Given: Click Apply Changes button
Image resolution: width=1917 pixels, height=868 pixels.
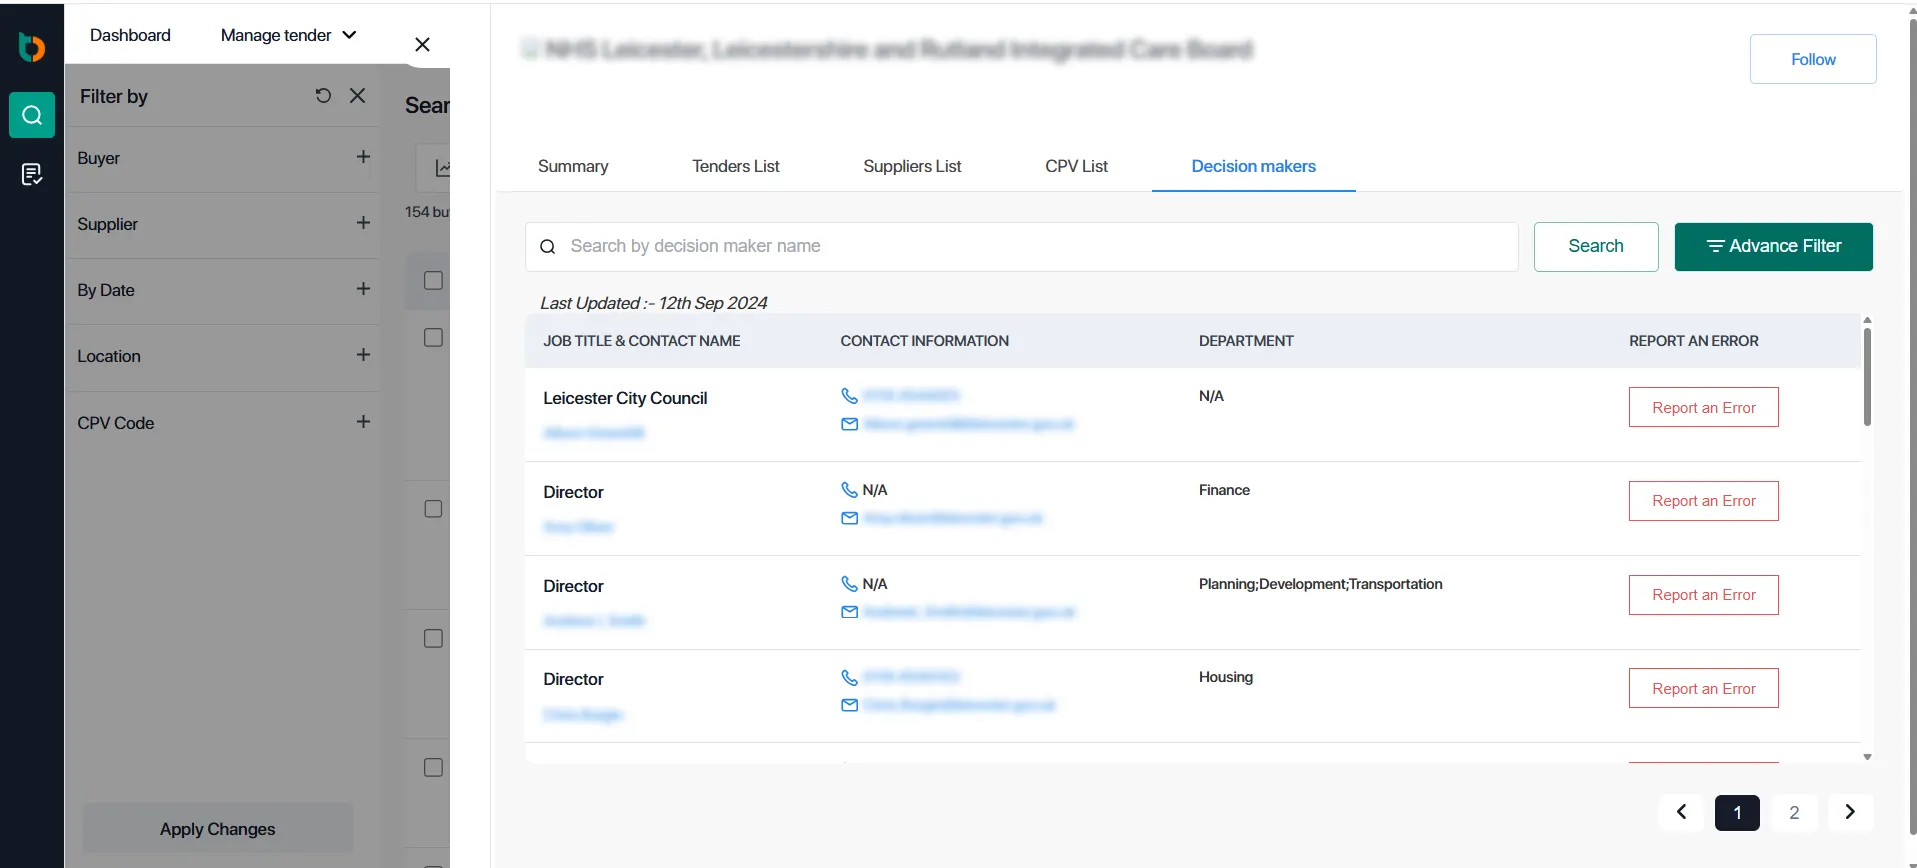Looking at the screenshot, I should click(x=218, y=829).
